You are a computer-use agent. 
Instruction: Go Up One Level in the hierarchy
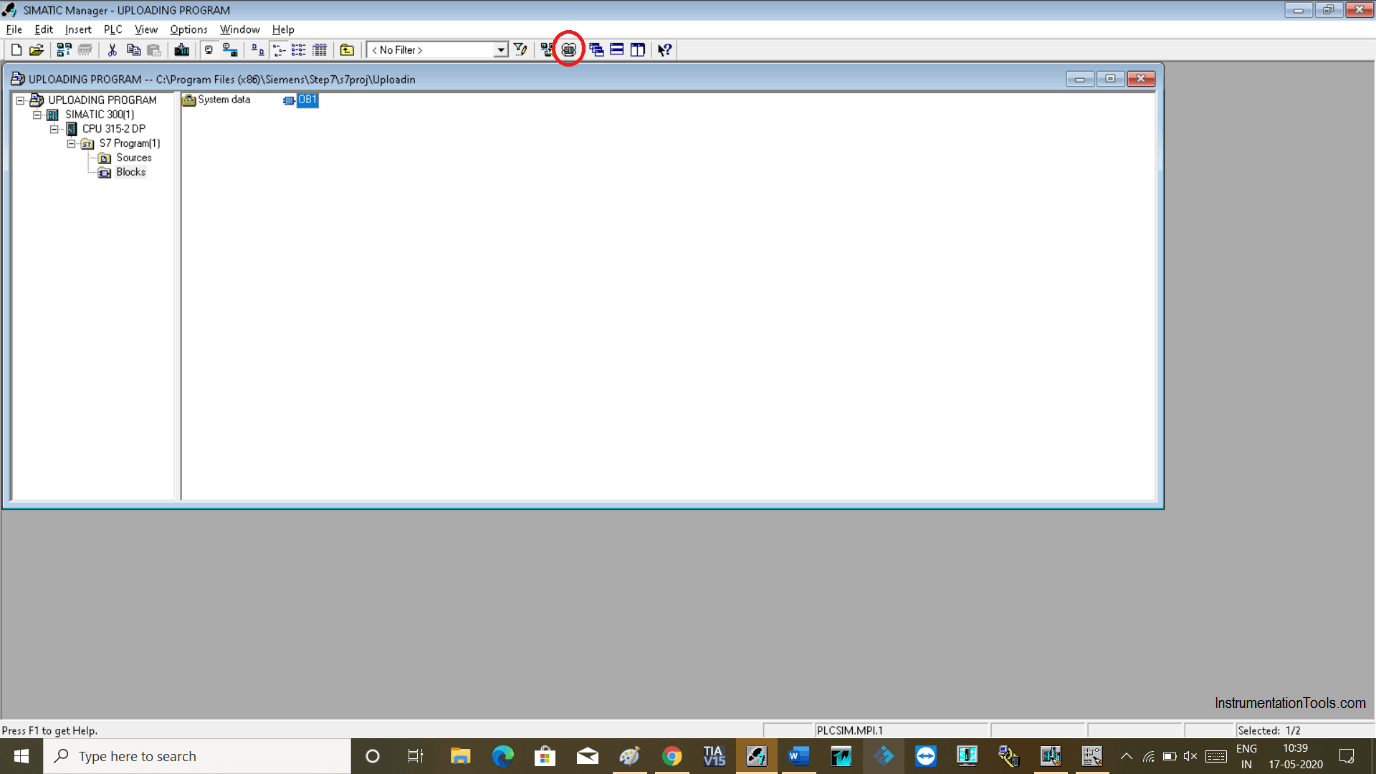click(x=347, y=50)
